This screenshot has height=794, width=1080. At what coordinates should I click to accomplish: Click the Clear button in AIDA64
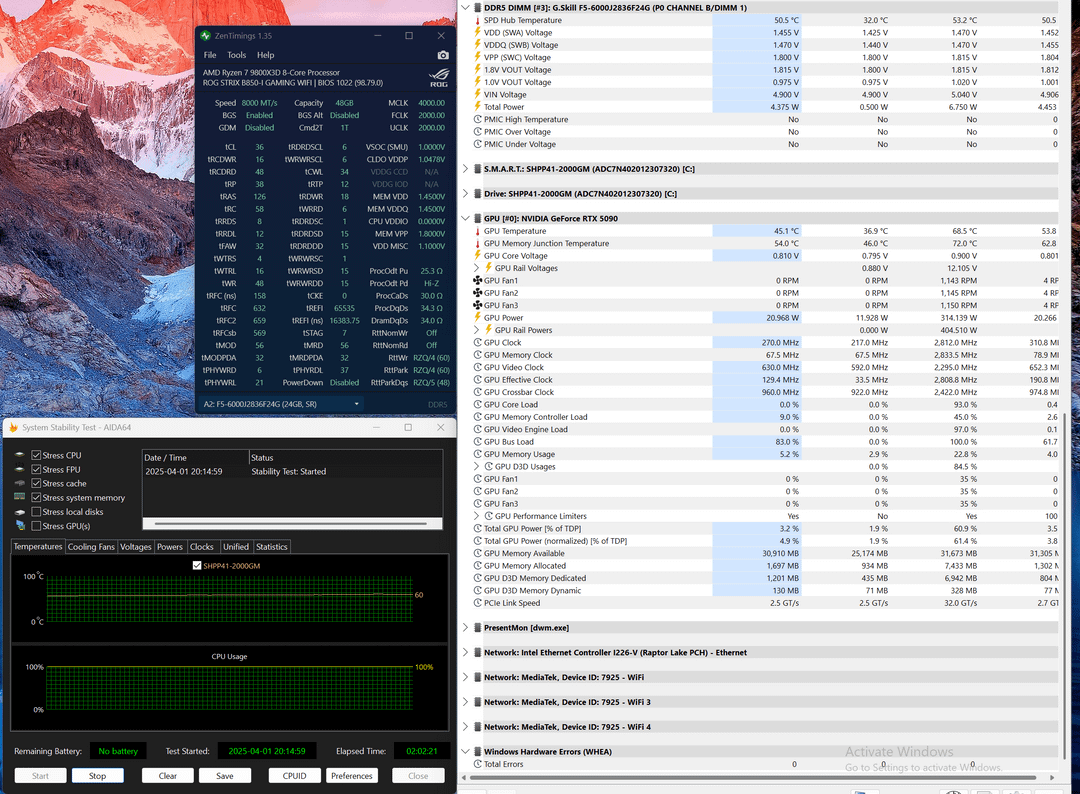167,776
